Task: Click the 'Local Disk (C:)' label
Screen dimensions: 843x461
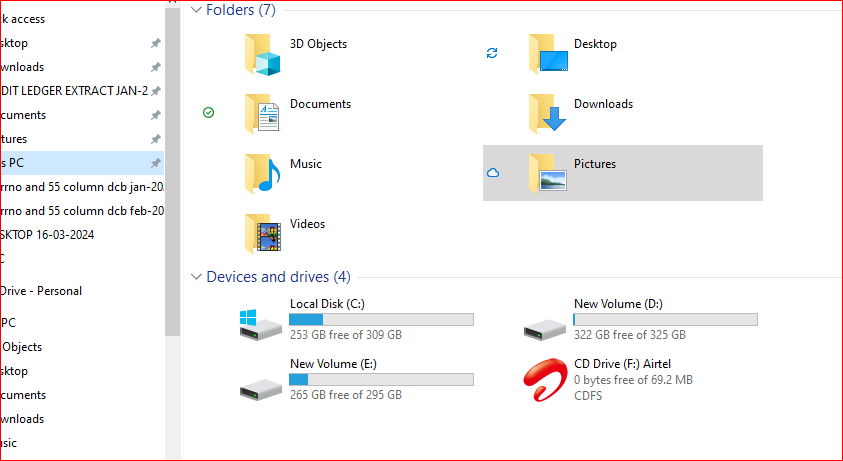Action: pos(327,304)
